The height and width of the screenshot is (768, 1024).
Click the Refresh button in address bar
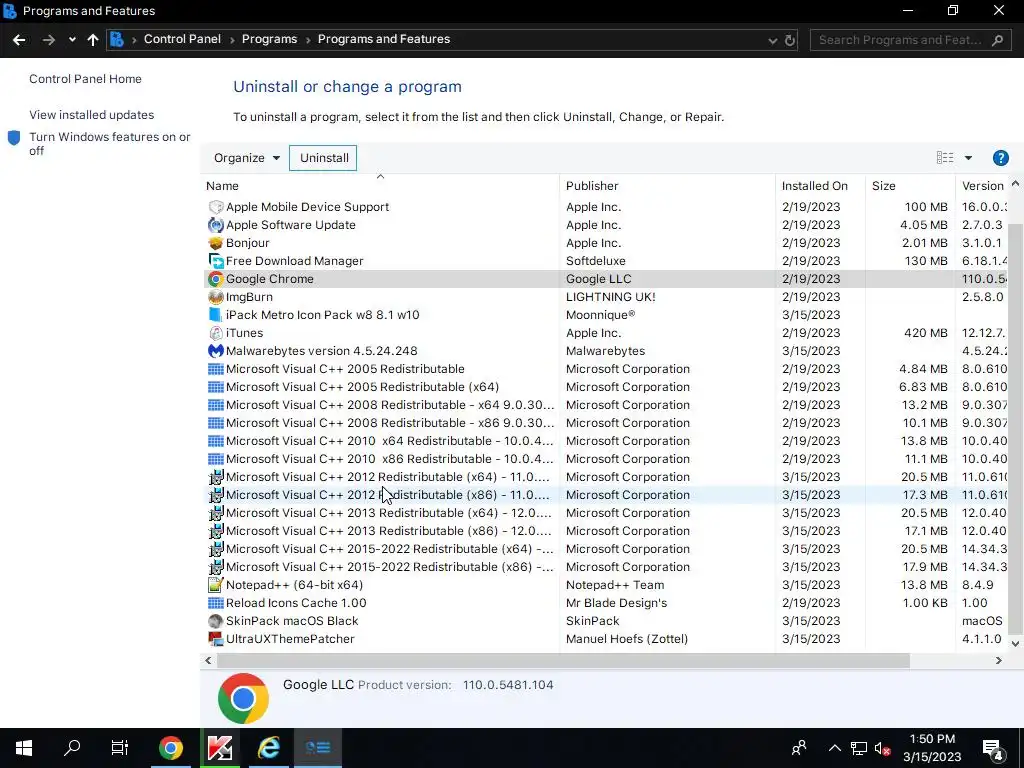tap(790, 40)
